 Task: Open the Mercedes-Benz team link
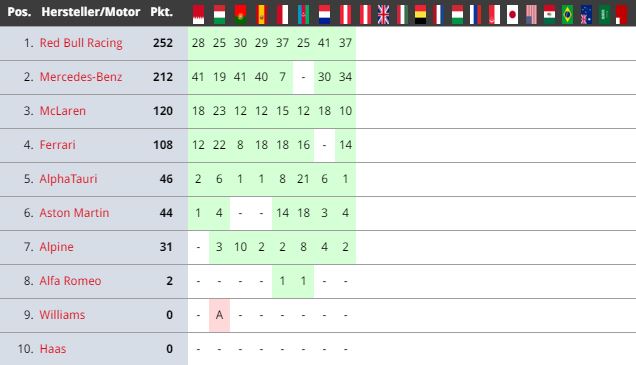click(x=81, y=77)
